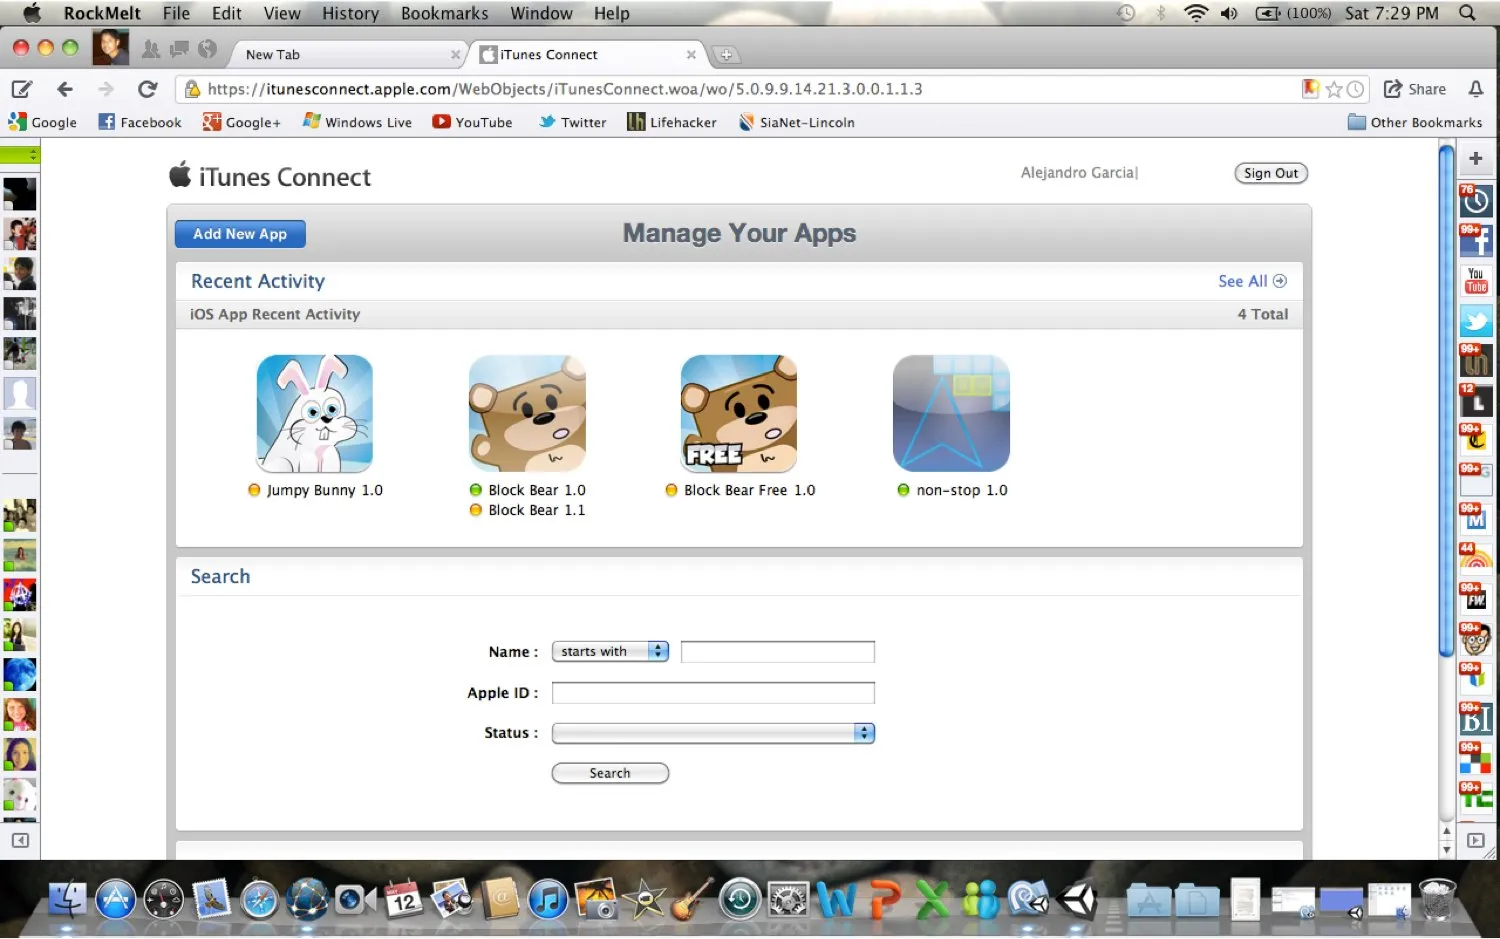Open the Lifehacker bookmark
The image size is (1500, 939).
pos(671,121)
